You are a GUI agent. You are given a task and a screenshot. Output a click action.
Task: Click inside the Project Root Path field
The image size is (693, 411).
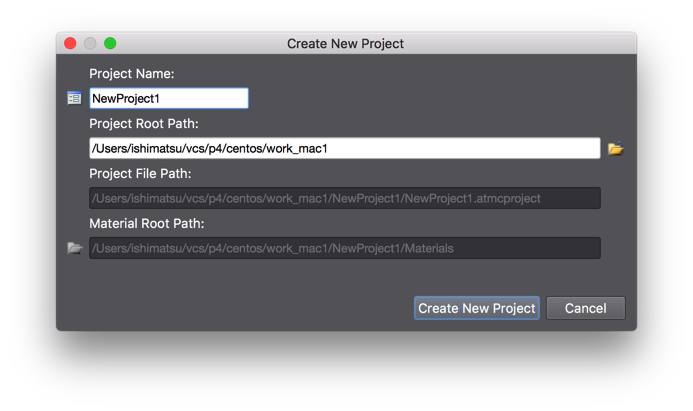click(345, 148)
